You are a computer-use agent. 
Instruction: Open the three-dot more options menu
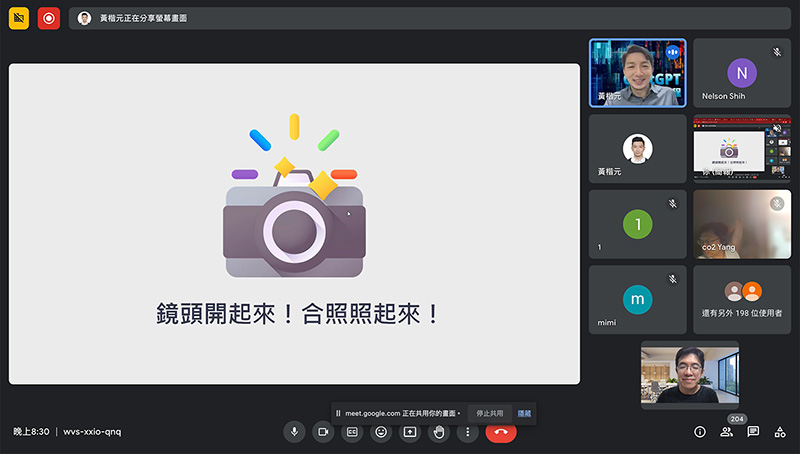(x=467, y=432)
